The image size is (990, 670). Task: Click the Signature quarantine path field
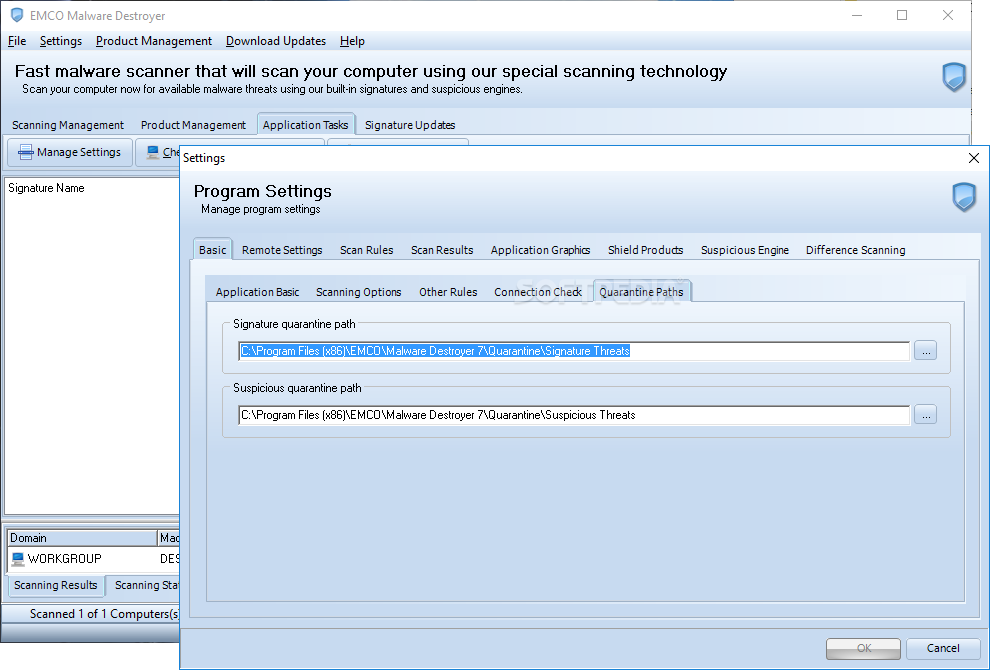[x=574, y=351]
